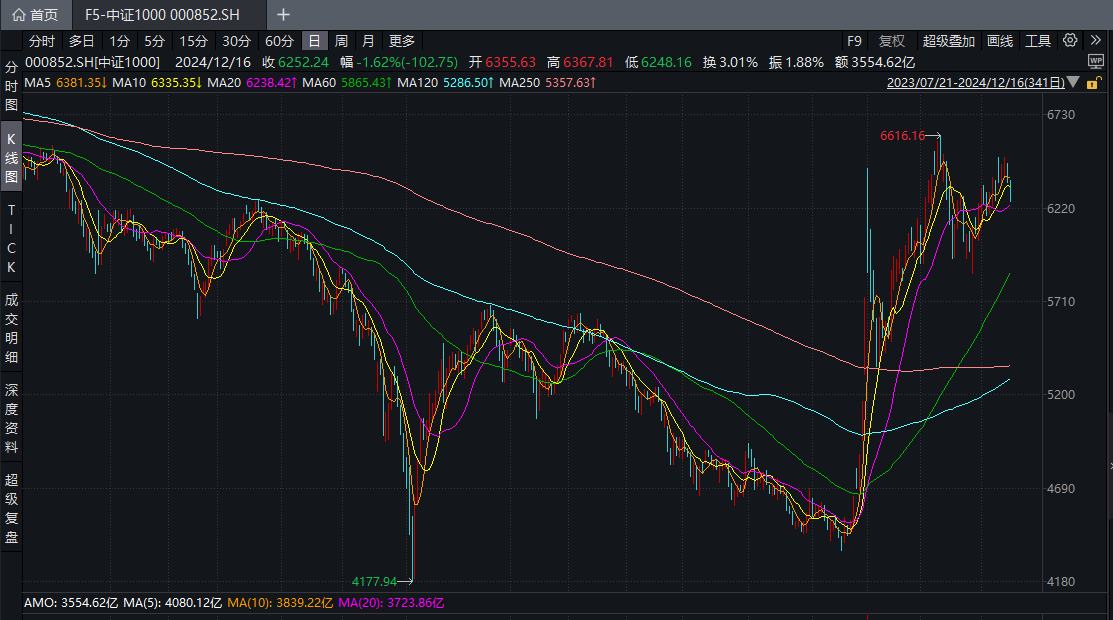Open the 更多 periods dropdown
The height and width of the screenshot is (620, 1113).
pos(401,41)
